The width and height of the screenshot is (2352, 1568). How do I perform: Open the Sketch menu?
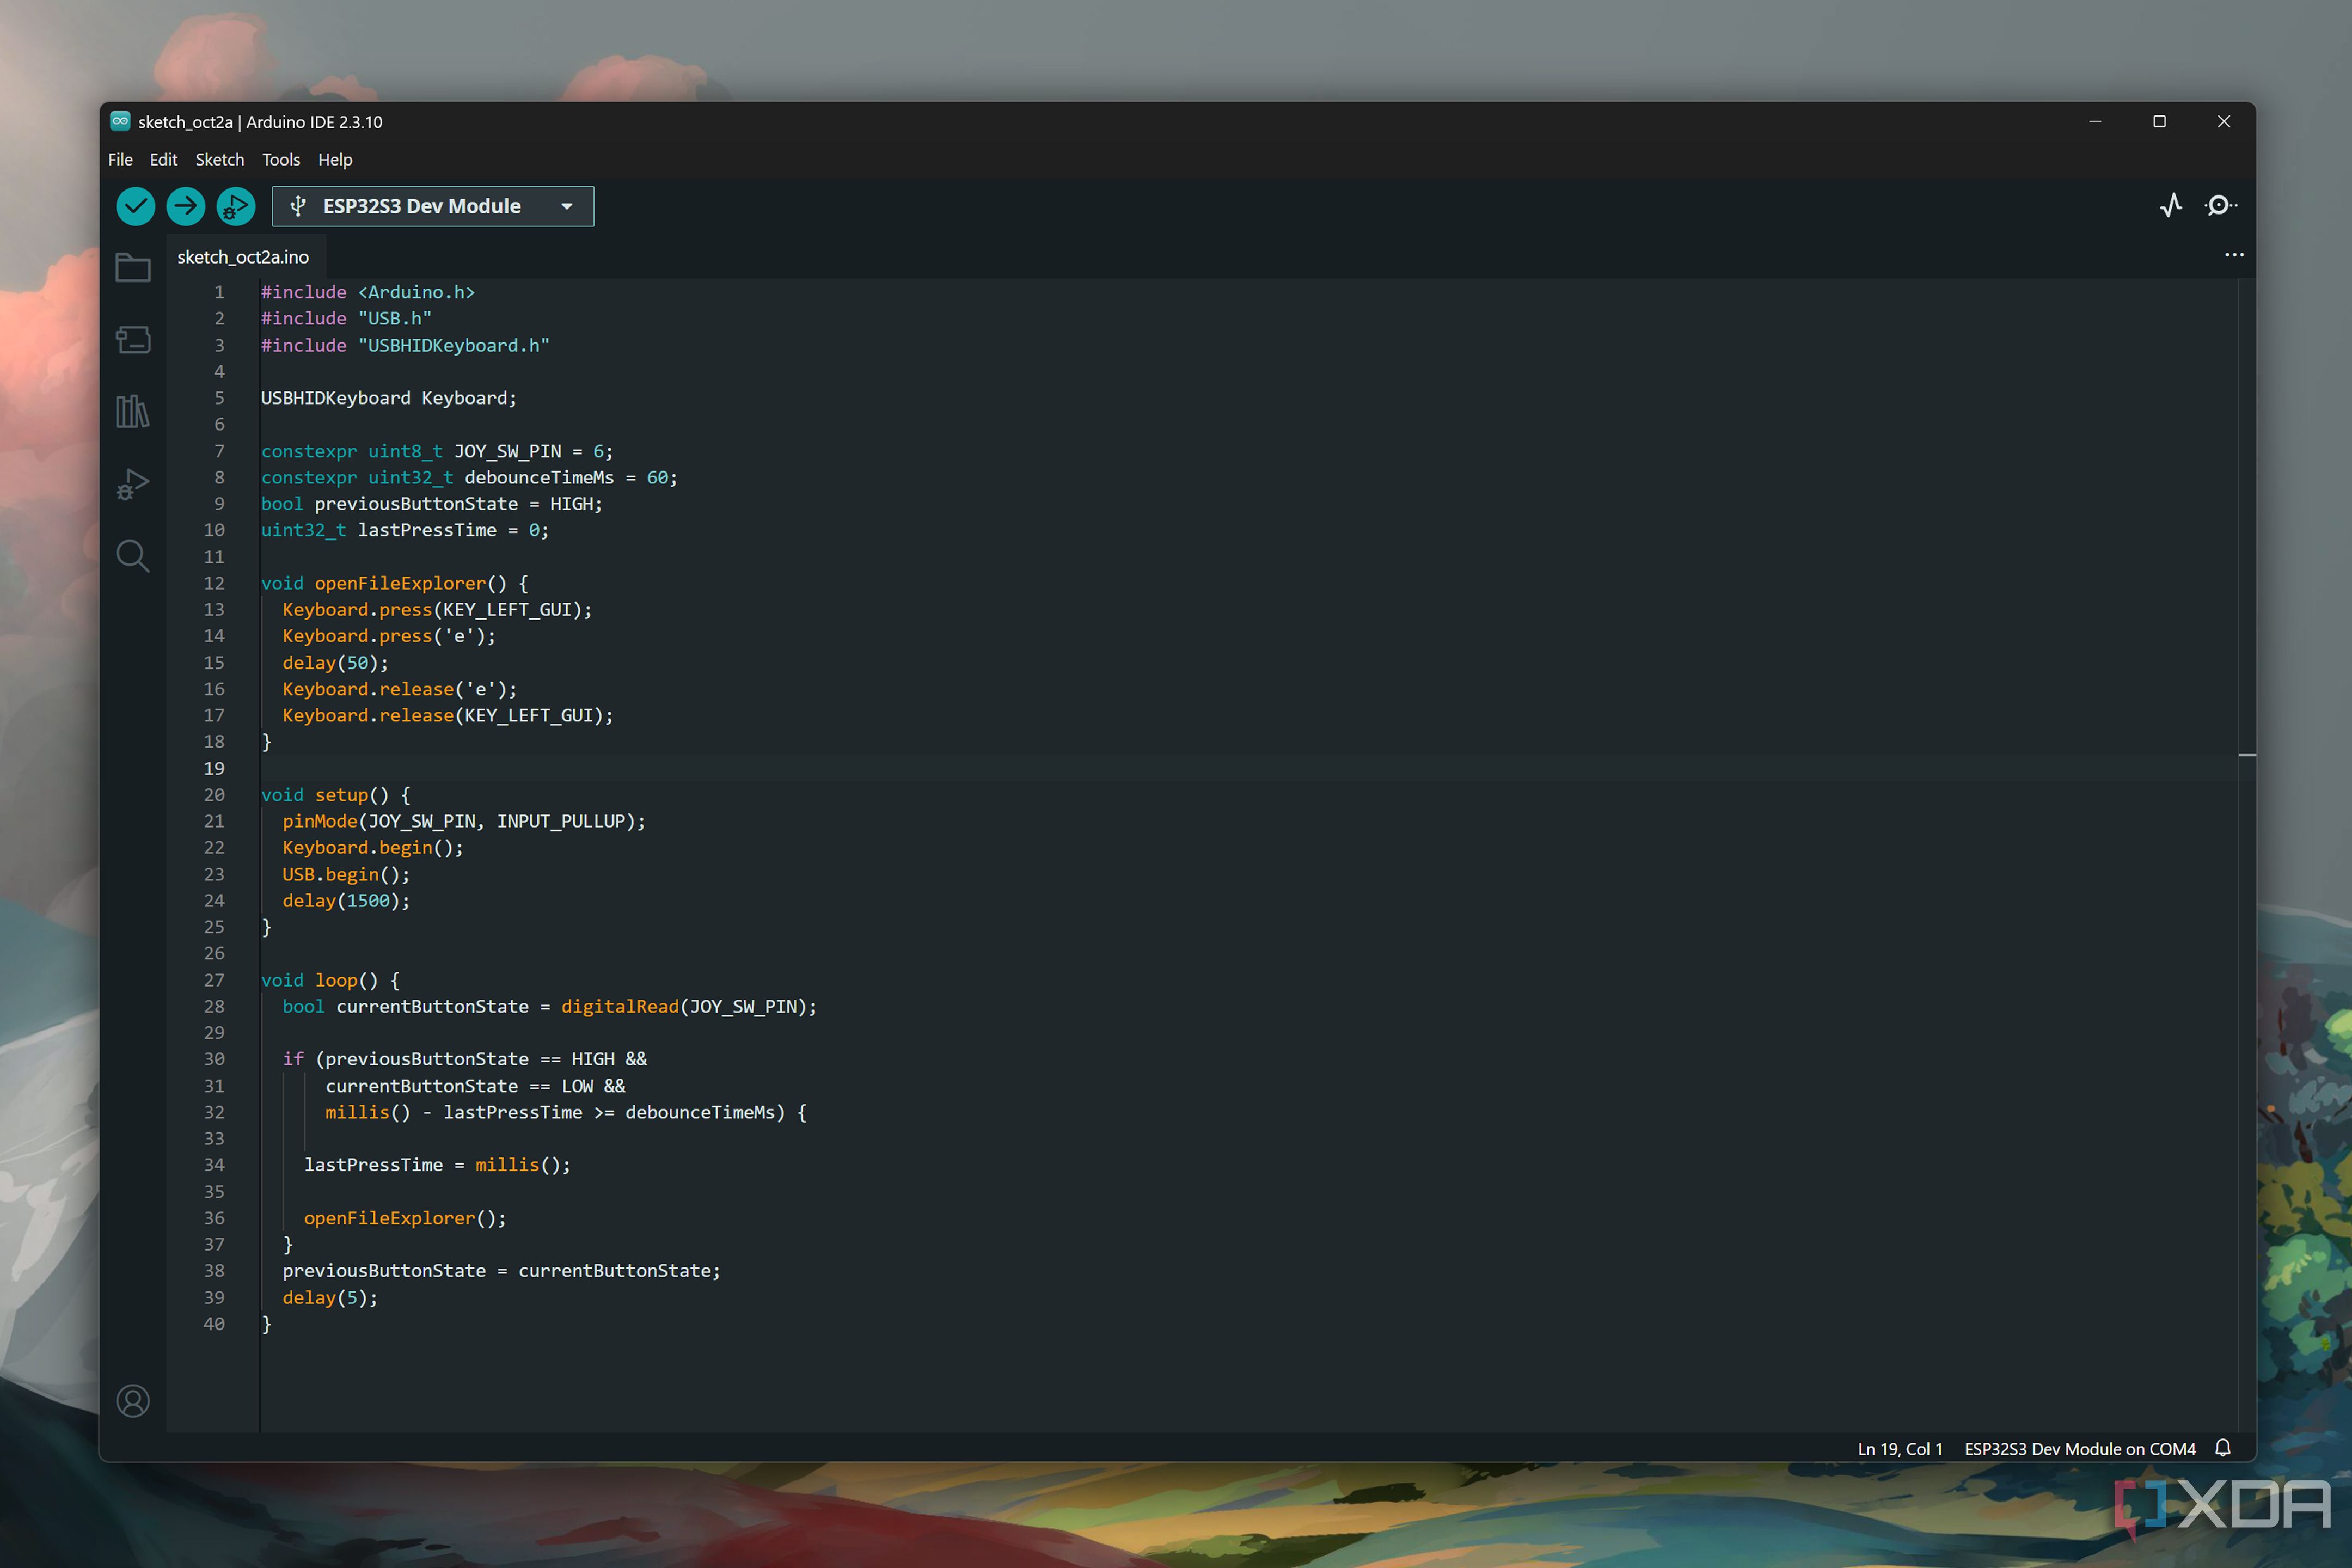[220, 160]
